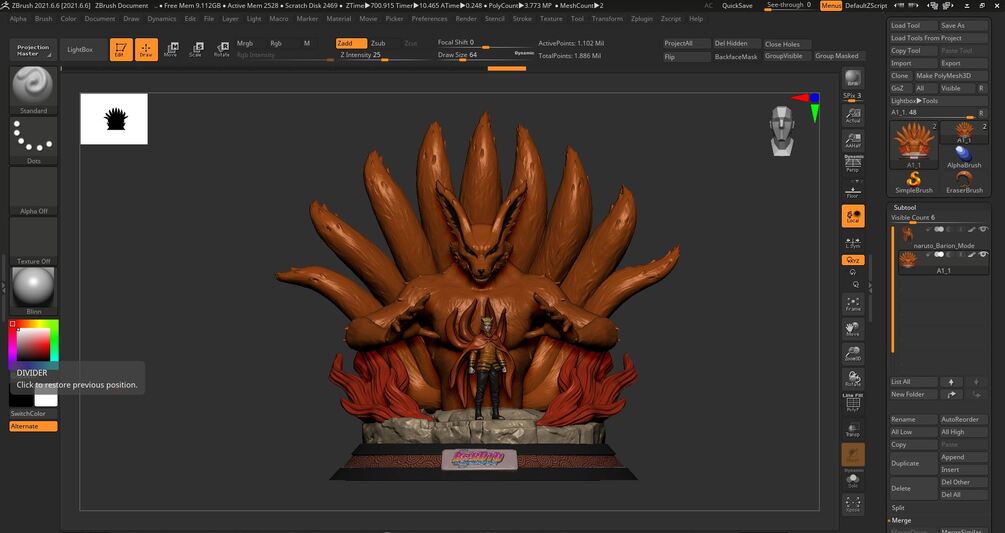The height and width of the screenshot is (533, 1005).
Task: Toggle Local symmetry mode
Action: [852, 217]
